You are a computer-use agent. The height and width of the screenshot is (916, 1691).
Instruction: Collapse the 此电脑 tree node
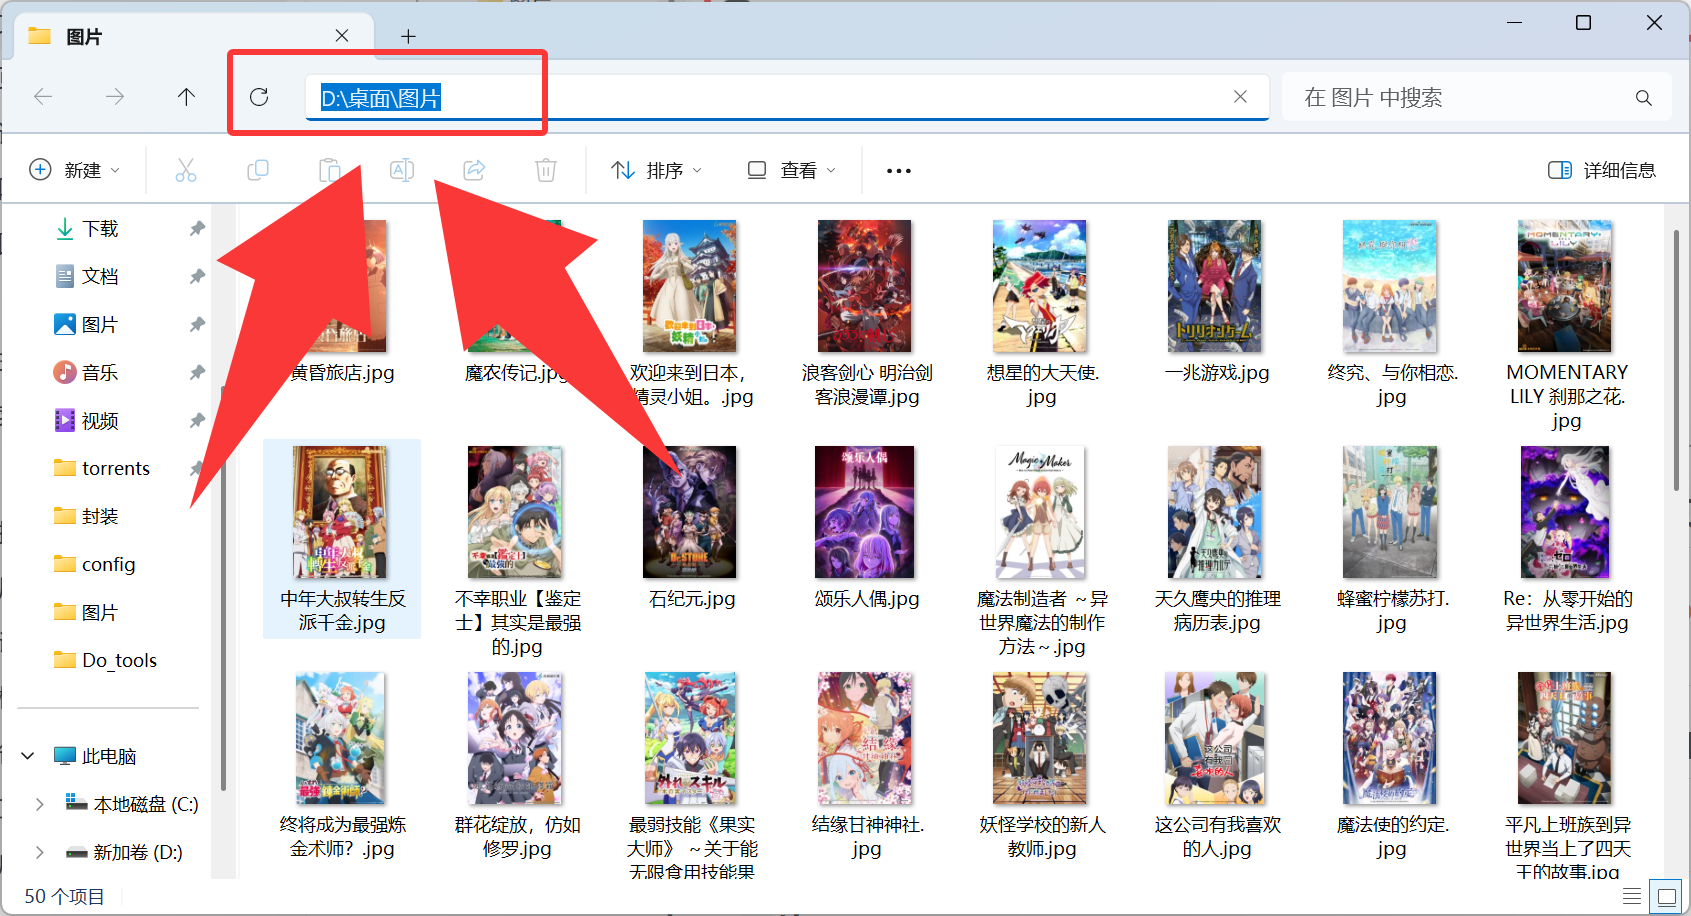[29, 756]
